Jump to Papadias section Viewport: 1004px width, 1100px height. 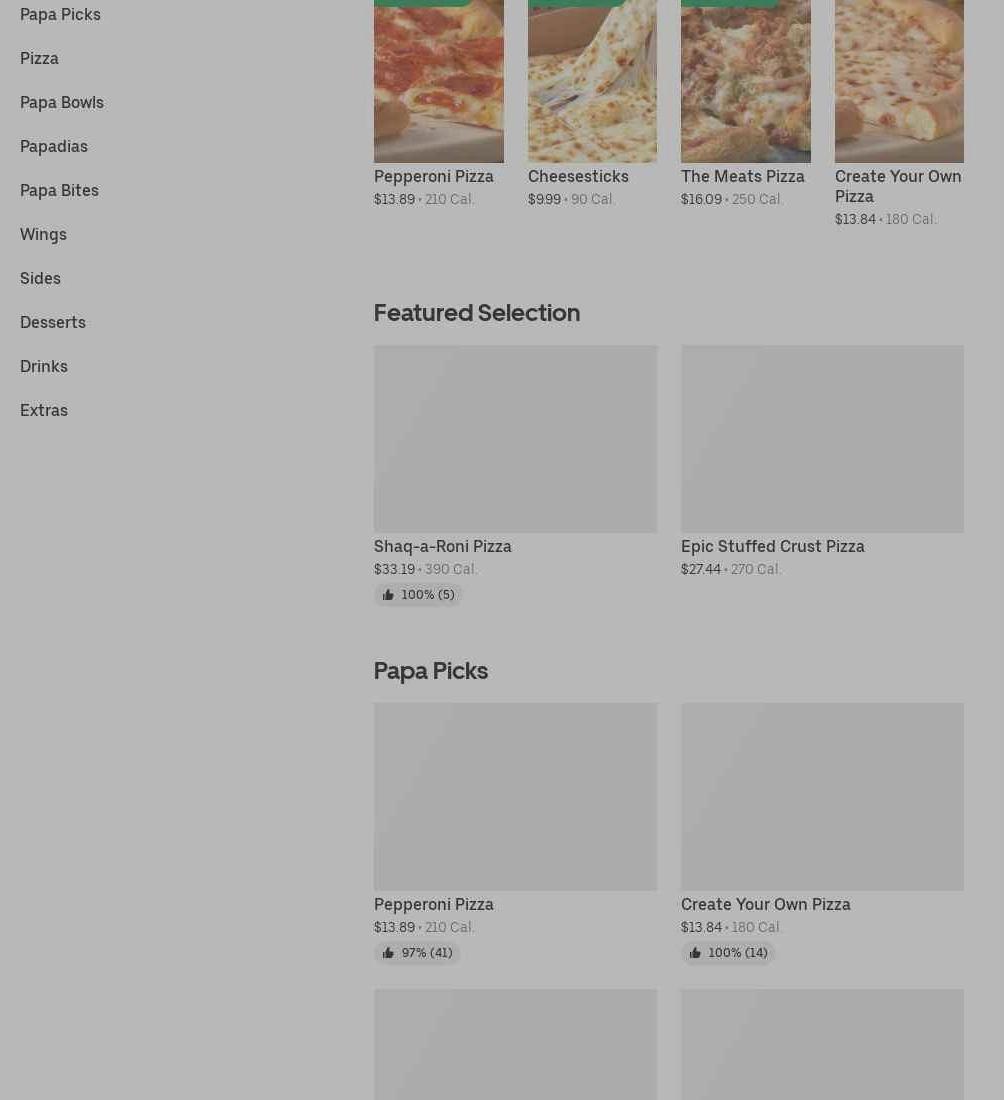pyautogui.click(x=54, y=147)
